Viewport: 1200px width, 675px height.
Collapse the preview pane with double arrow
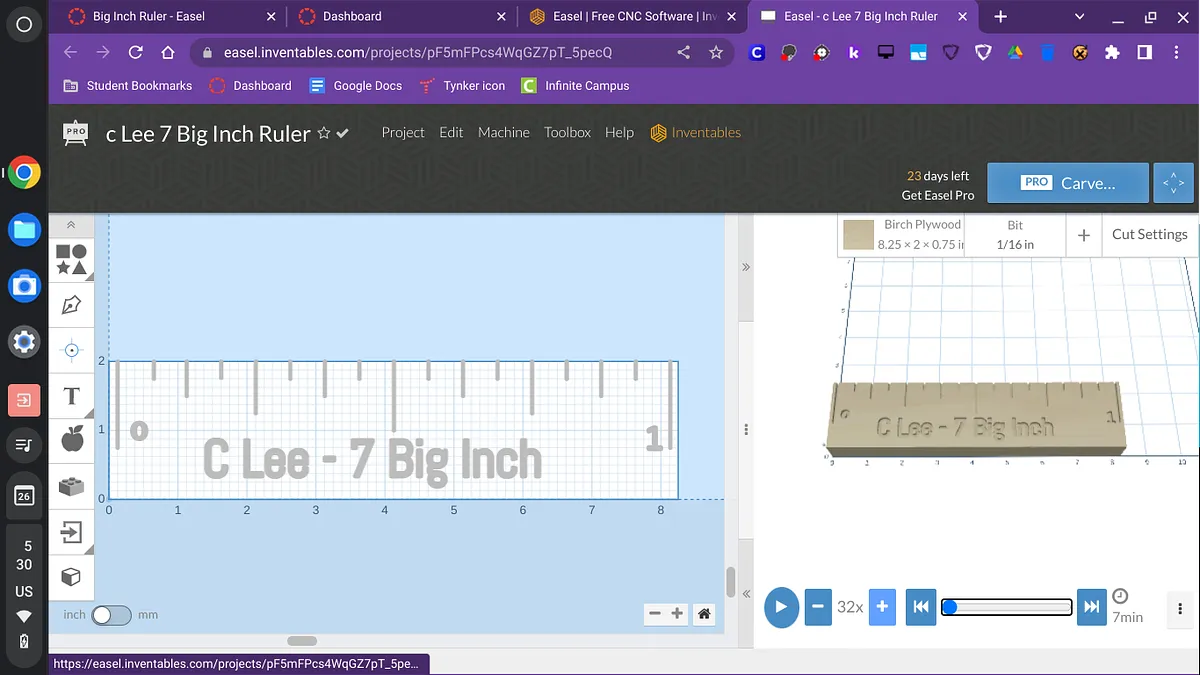coord(745,268)
